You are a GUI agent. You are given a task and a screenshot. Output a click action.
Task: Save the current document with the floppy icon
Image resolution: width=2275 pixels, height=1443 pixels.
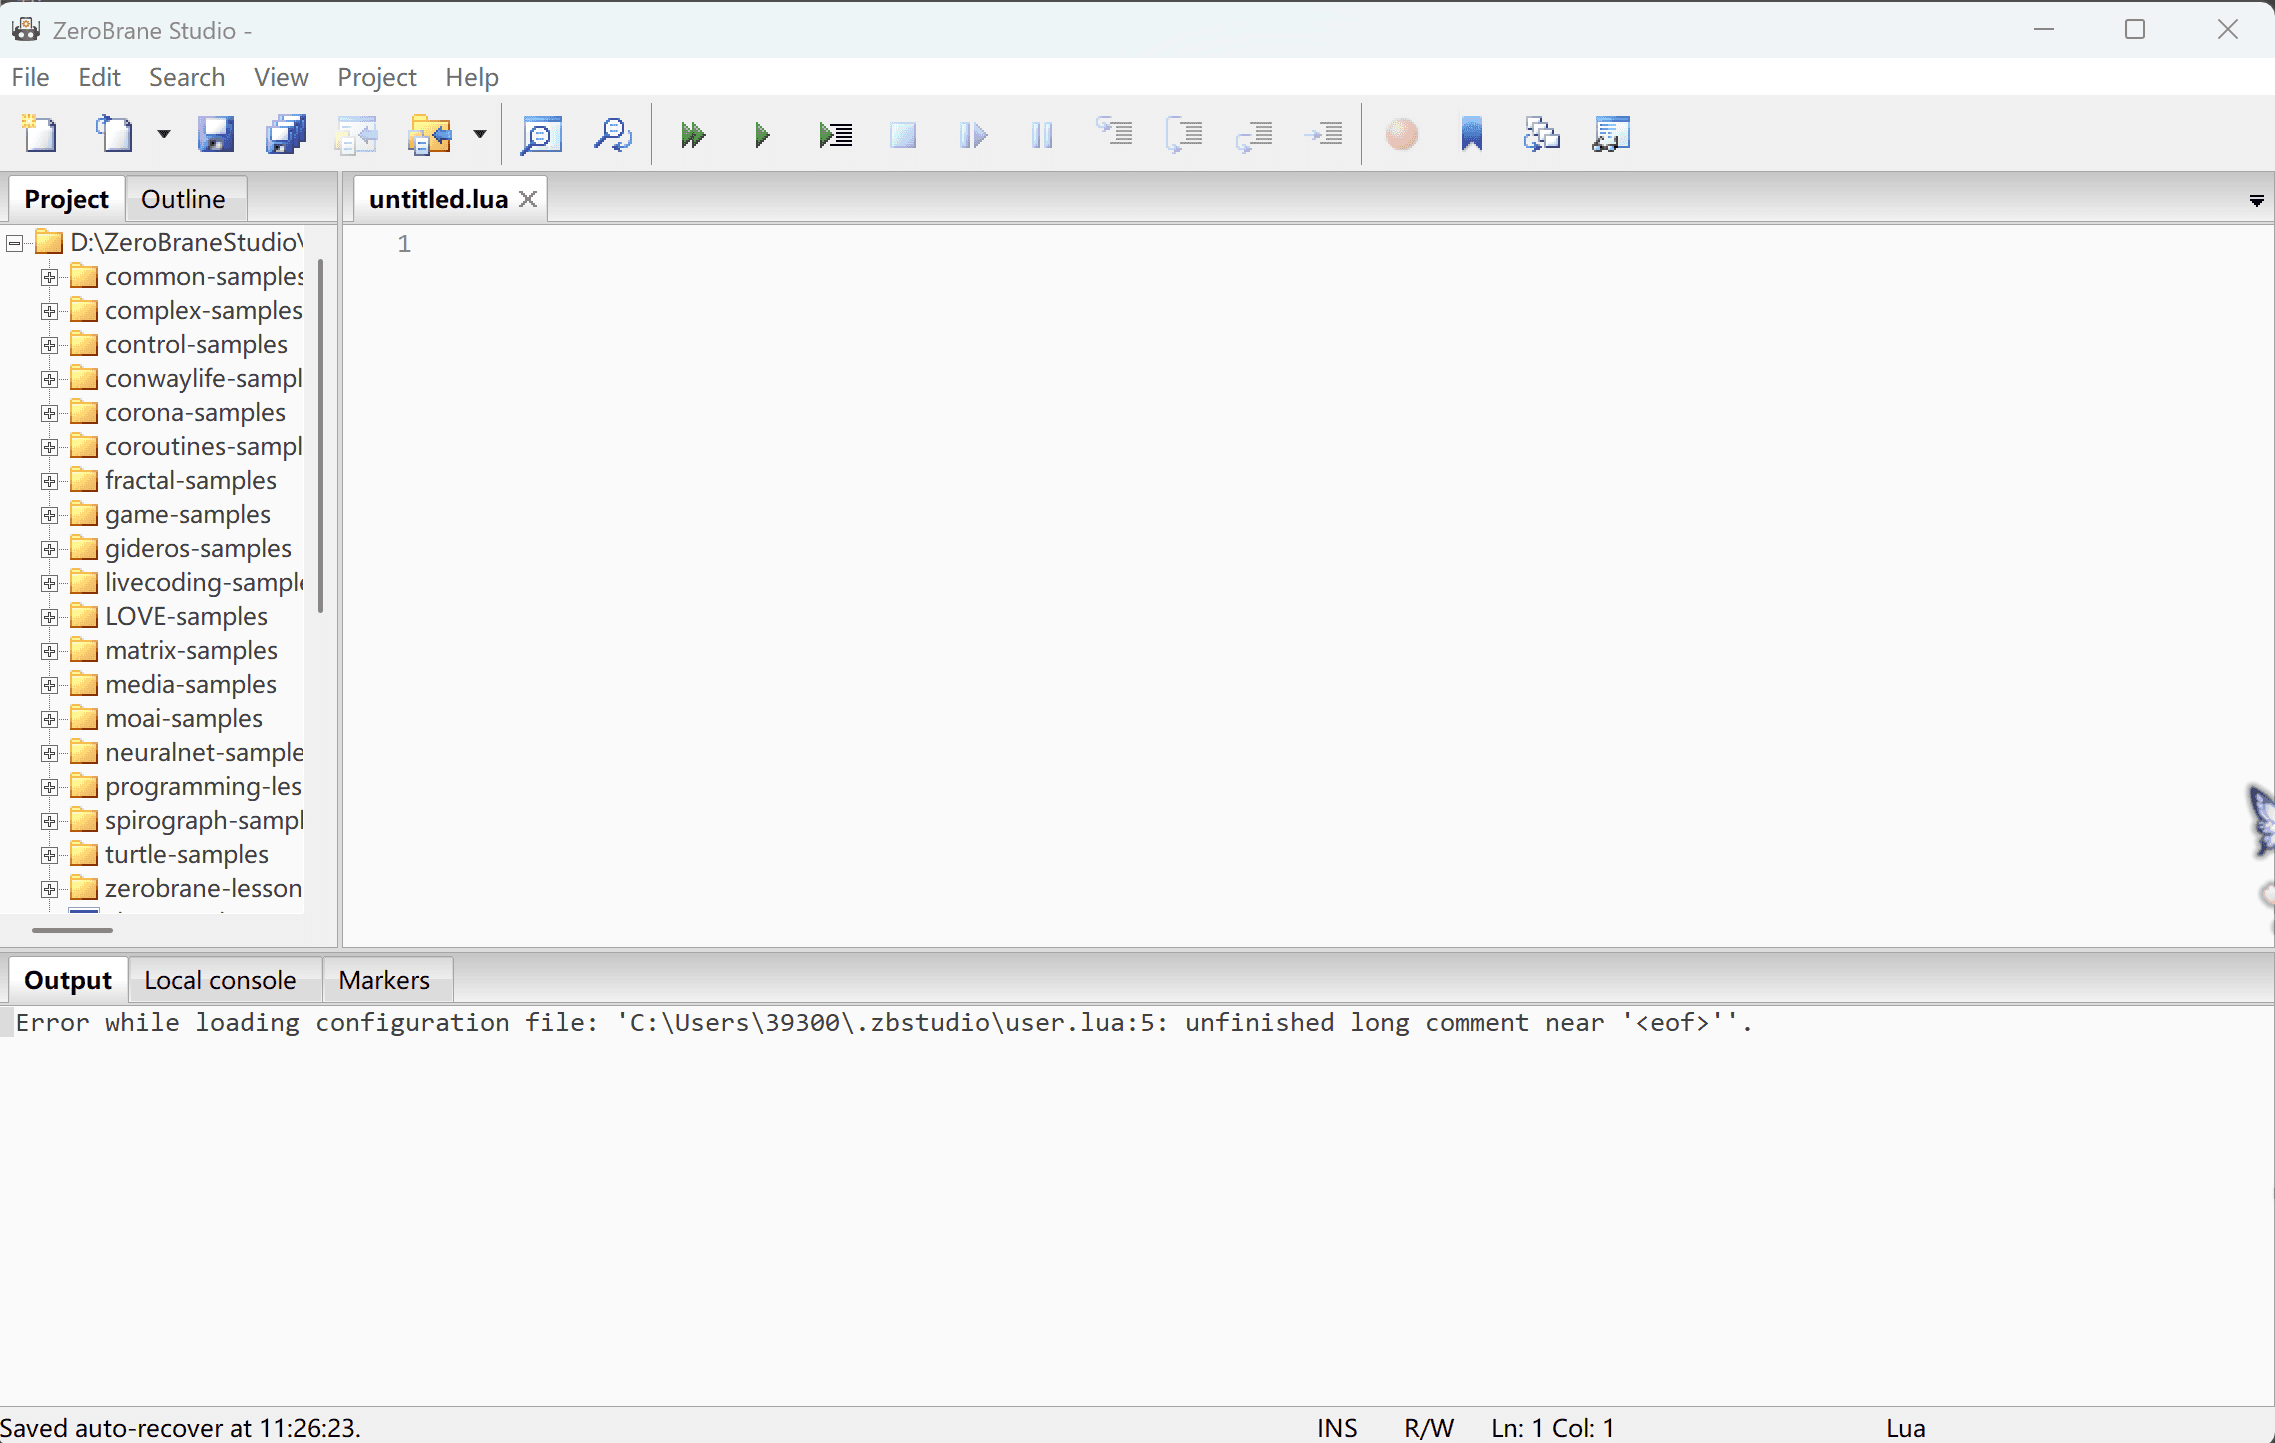(x=215, y=134)
